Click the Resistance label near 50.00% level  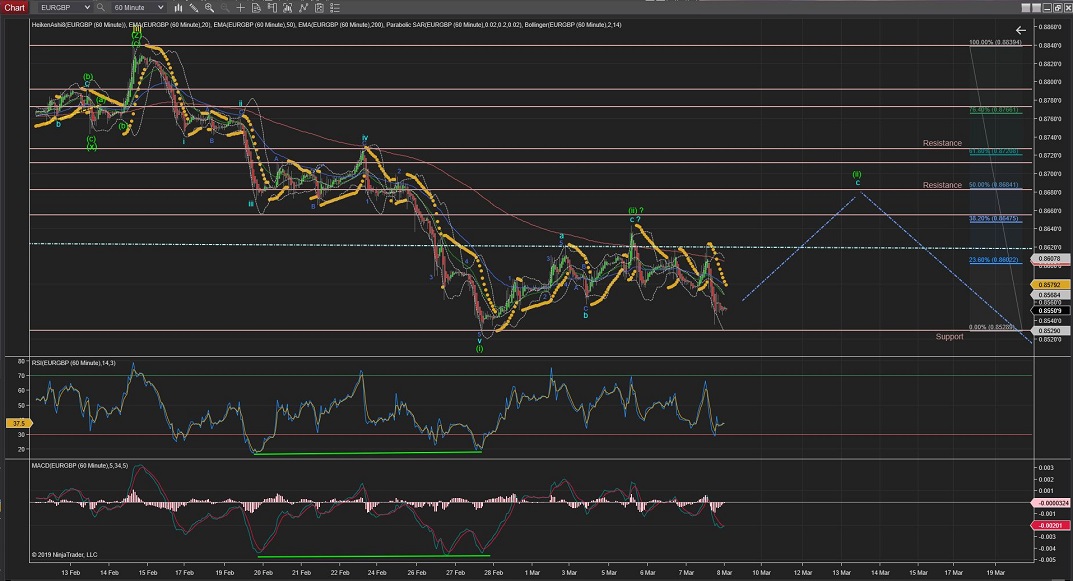tap(942, 185)
